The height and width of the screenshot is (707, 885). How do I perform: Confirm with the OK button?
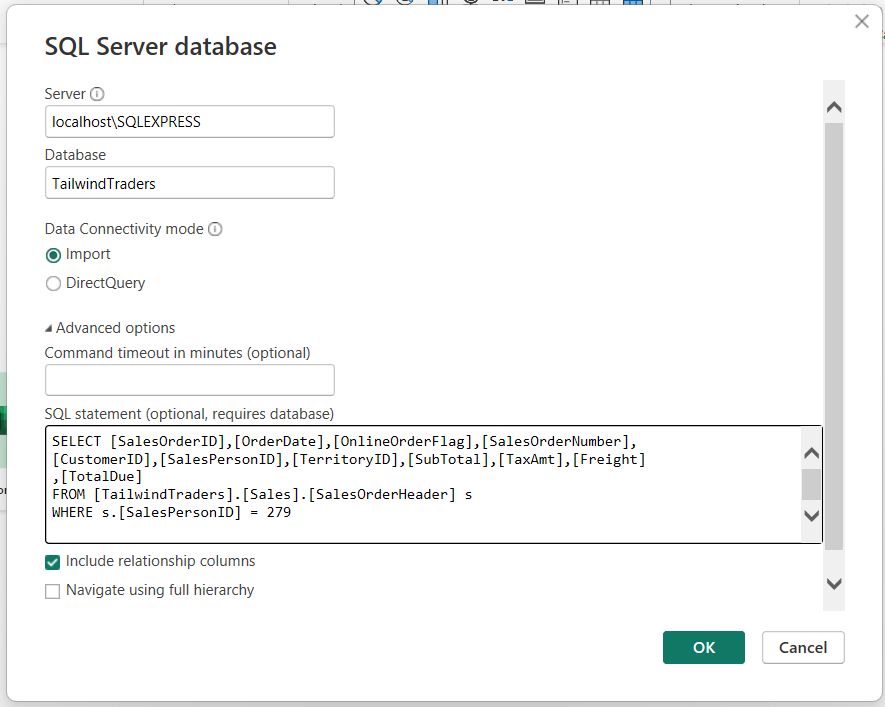[703, 647]
